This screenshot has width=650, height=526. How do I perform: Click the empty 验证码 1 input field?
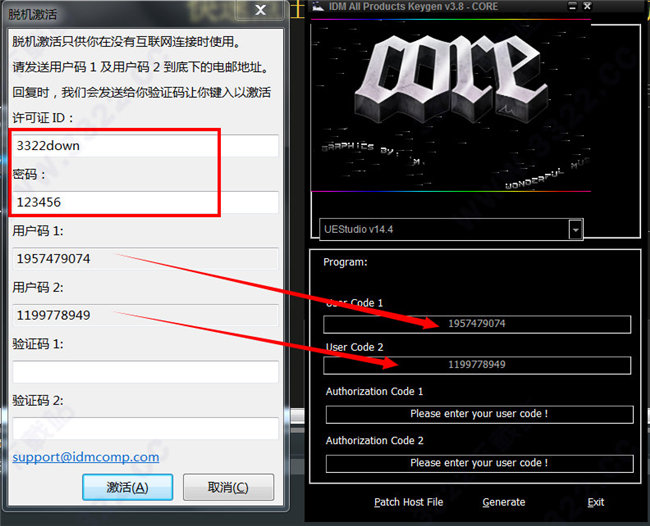pos(145,372)
